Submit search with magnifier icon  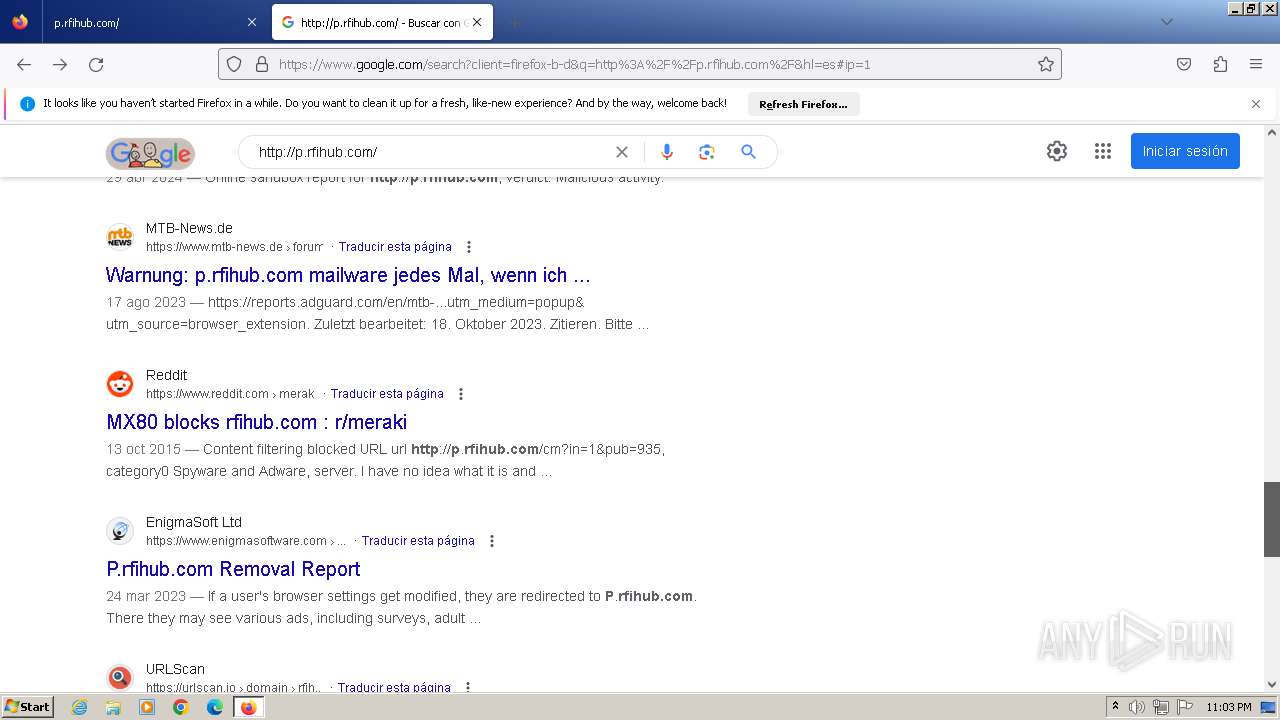tap(748, 152)
